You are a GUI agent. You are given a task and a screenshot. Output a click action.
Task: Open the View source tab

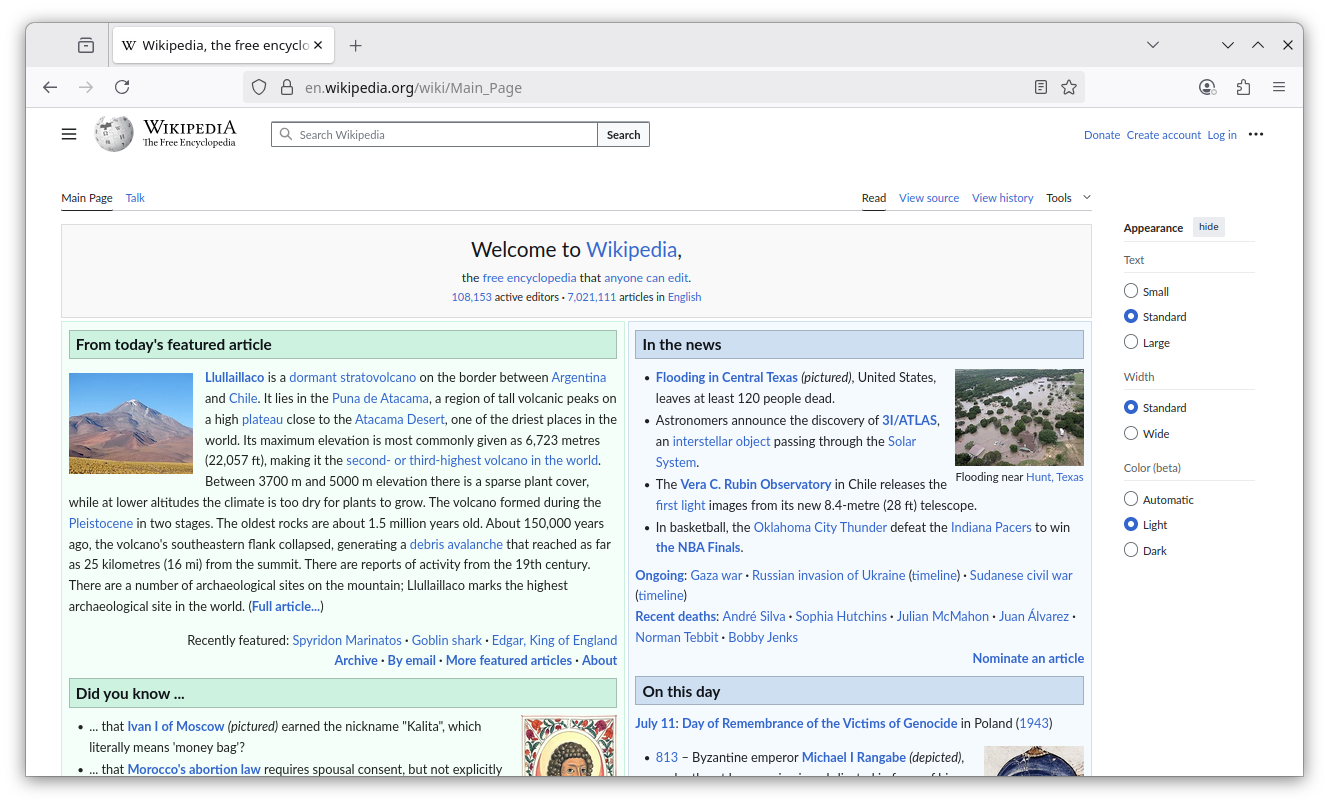929,198
